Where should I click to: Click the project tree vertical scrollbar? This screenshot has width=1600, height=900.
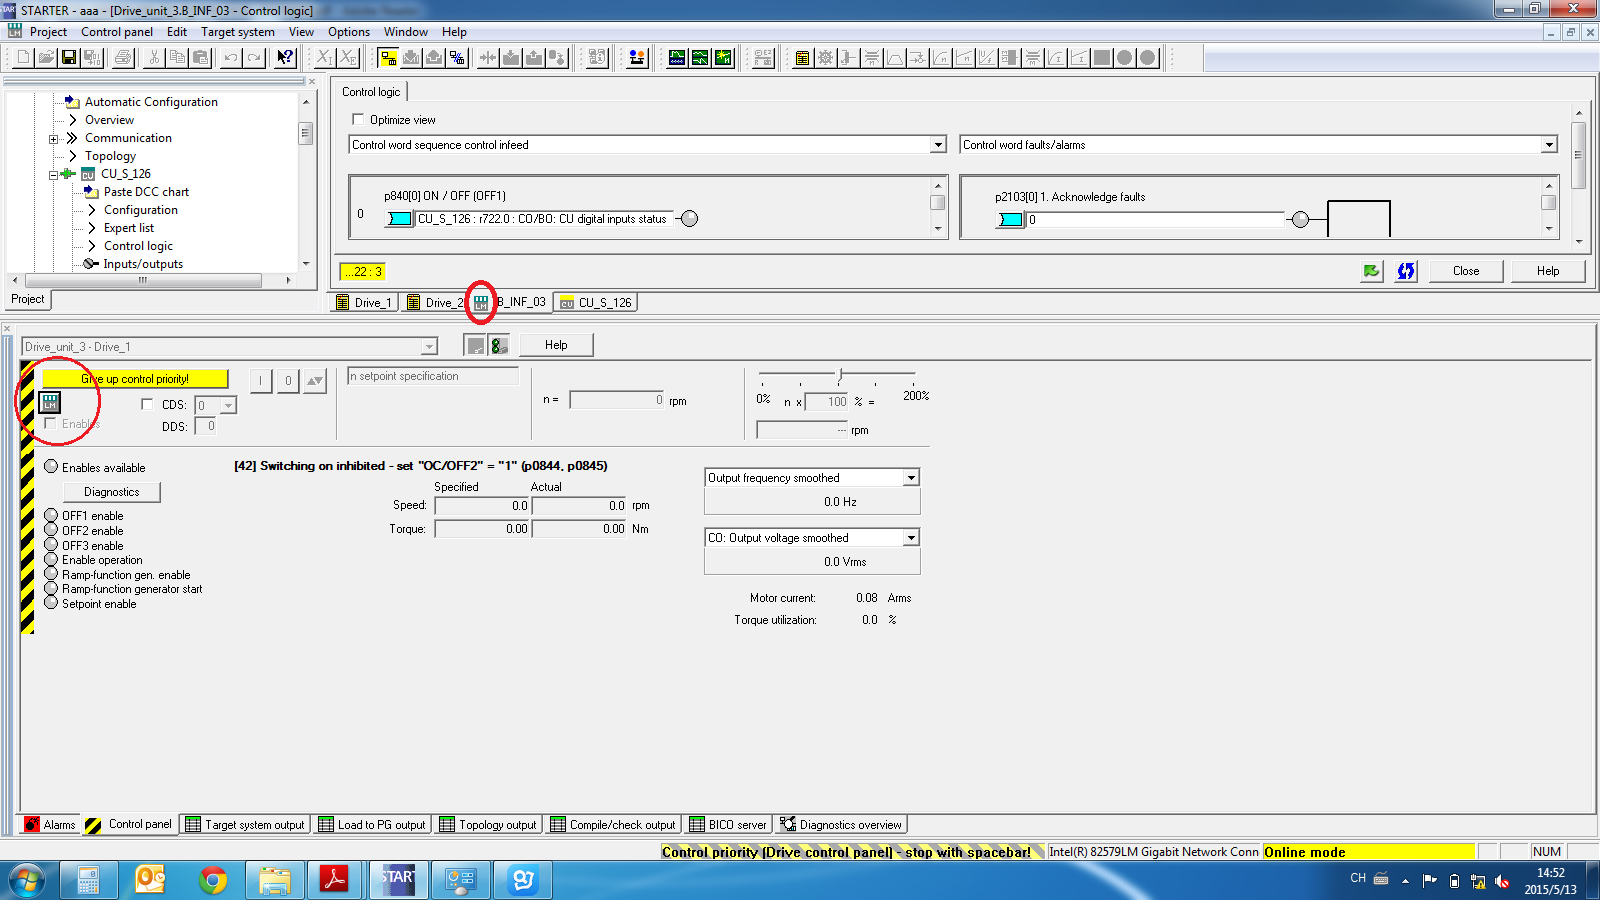(306, 182)
